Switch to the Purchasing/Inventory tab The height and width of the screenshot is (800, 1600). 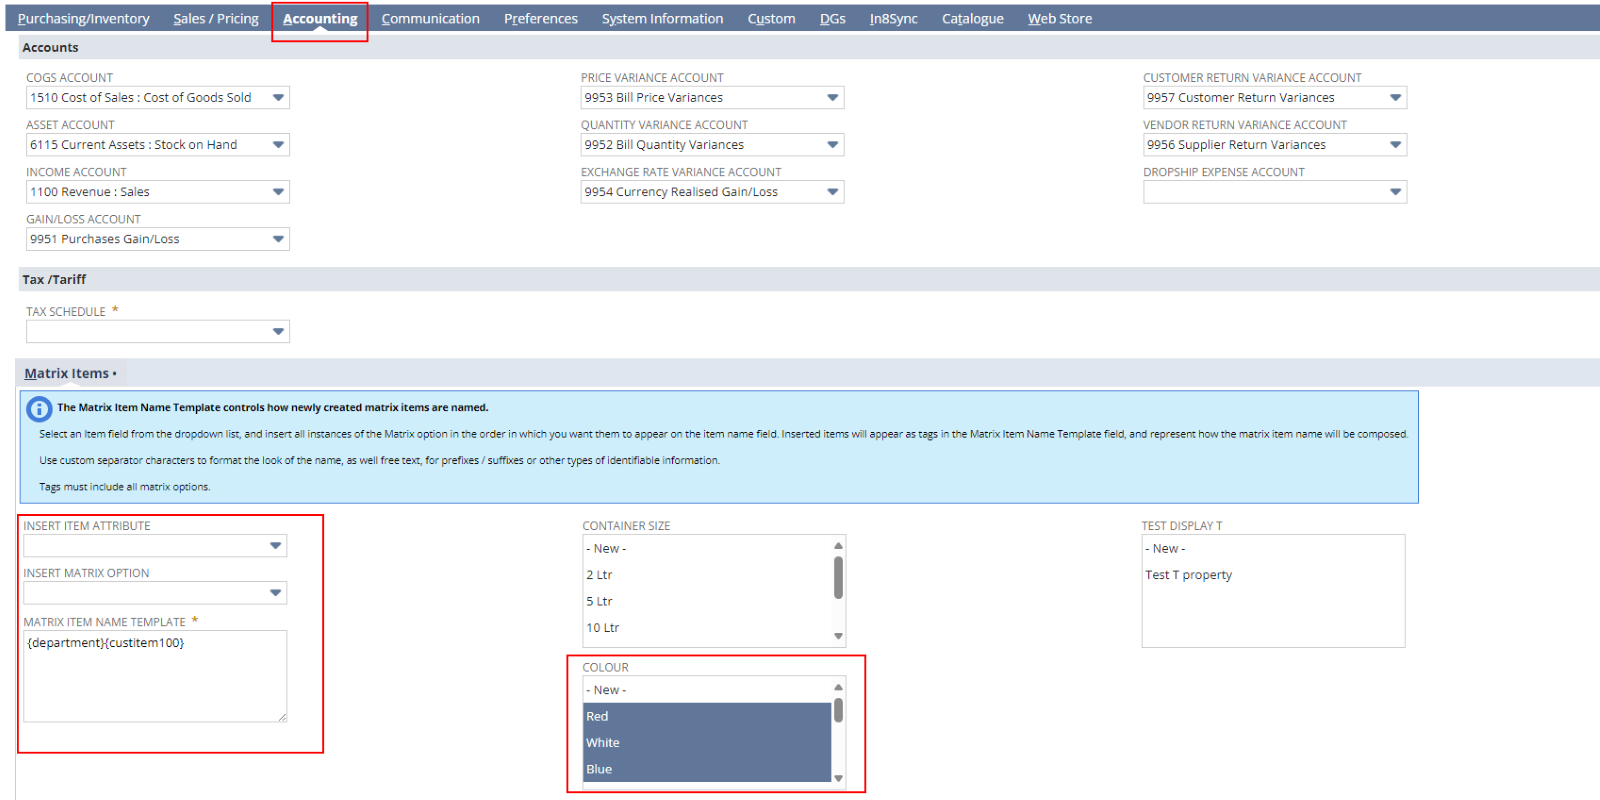click(x=83, y=19)
